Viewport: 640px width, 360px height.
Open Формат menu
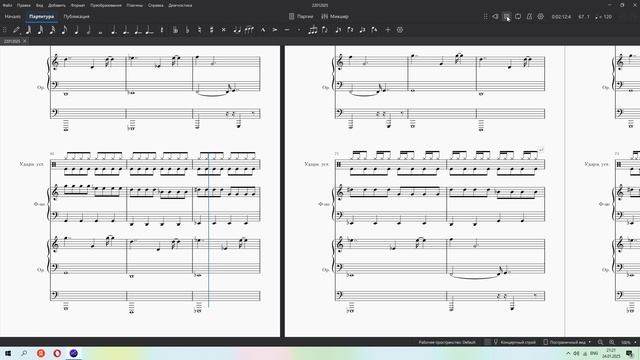(x=78, y=5)
